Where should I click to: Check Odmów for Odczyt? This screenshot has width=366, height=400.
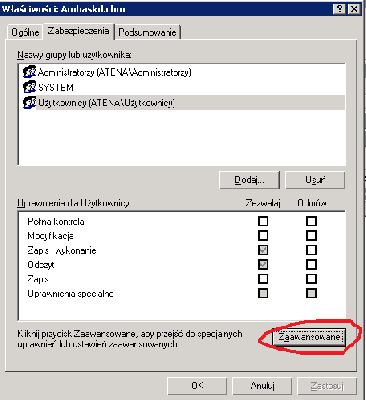[x=311, y=265]
